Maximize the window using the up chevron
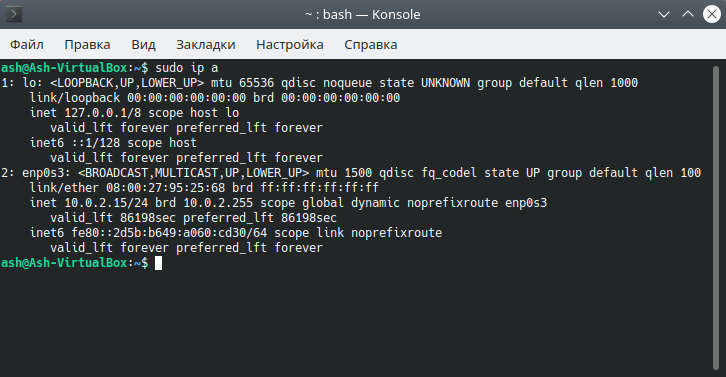This screenshot has height=377, width=726. point(688,14)
